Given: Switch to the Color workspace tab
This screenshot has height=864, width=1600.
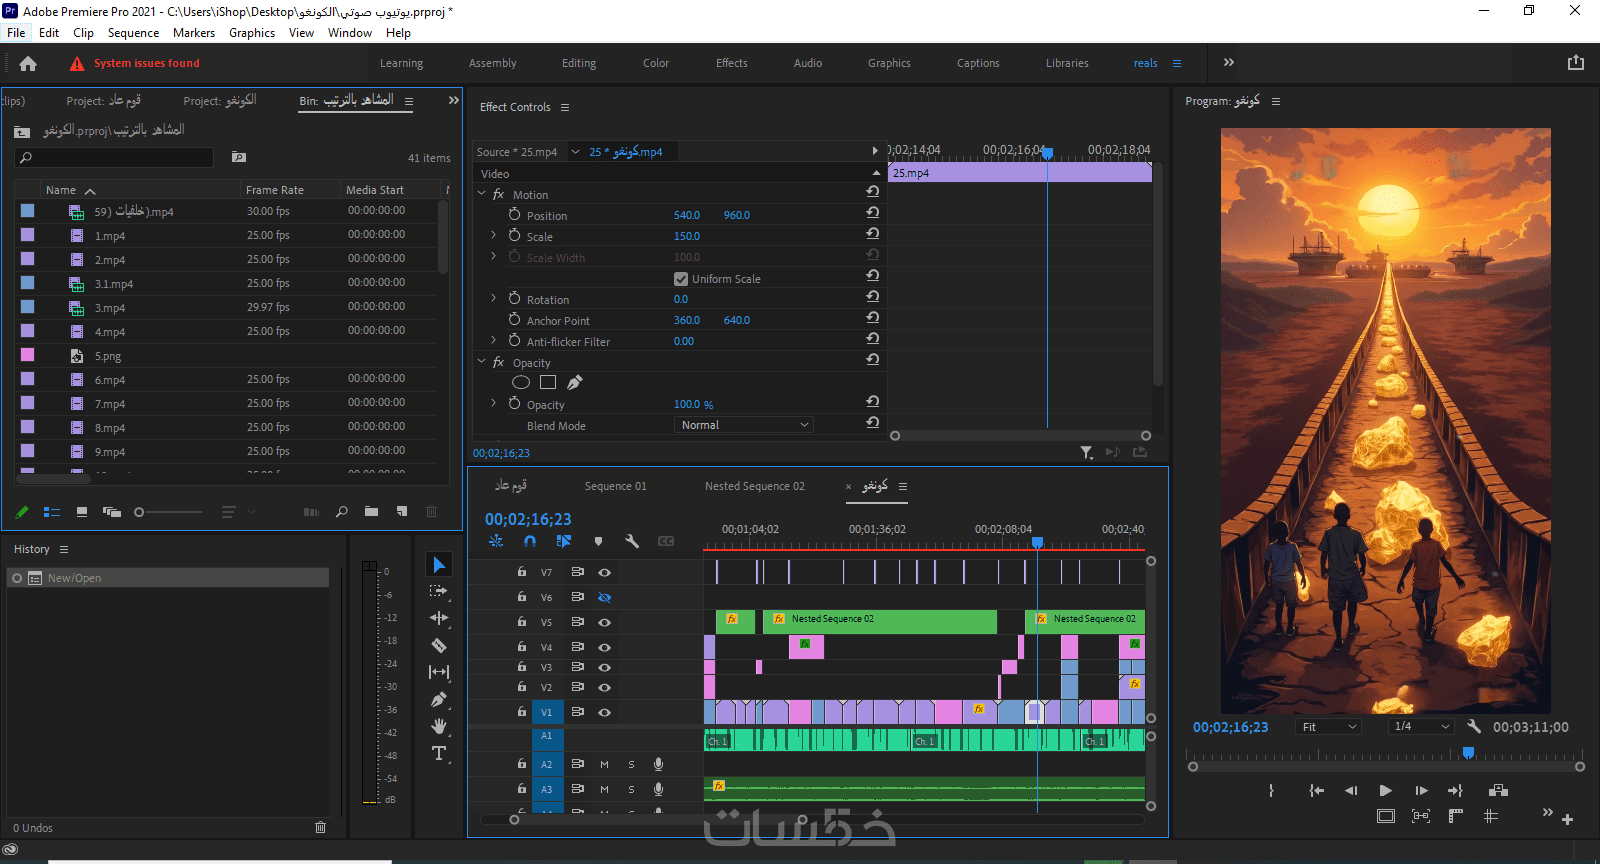Looking at the screenshot, I should tap(656, 63).
